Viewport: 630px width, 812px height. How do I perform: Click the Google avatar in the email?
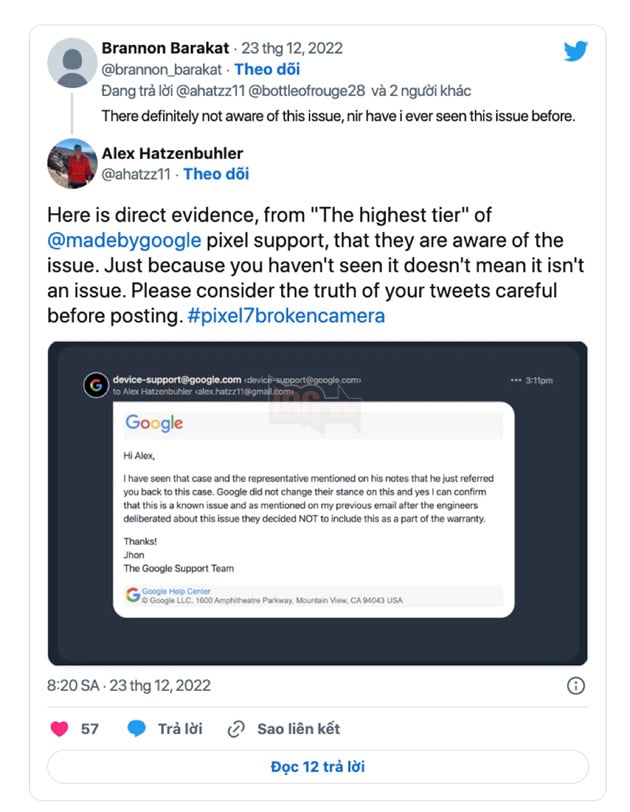point(95,385)
